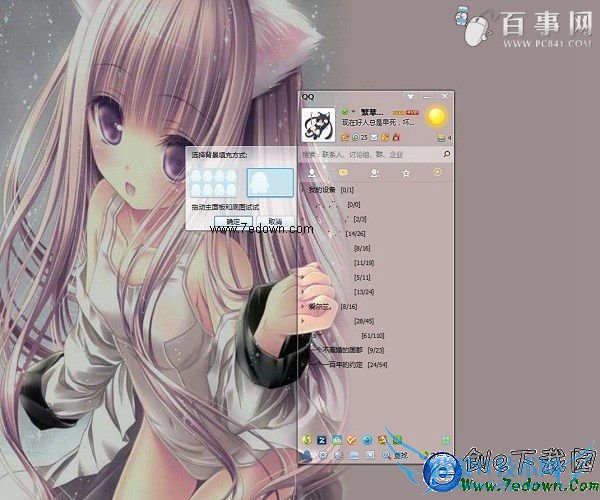Click the magnifier icon in search bar
Image resolution: width=600 pixels, height=500 pixels.
point(447,154)
